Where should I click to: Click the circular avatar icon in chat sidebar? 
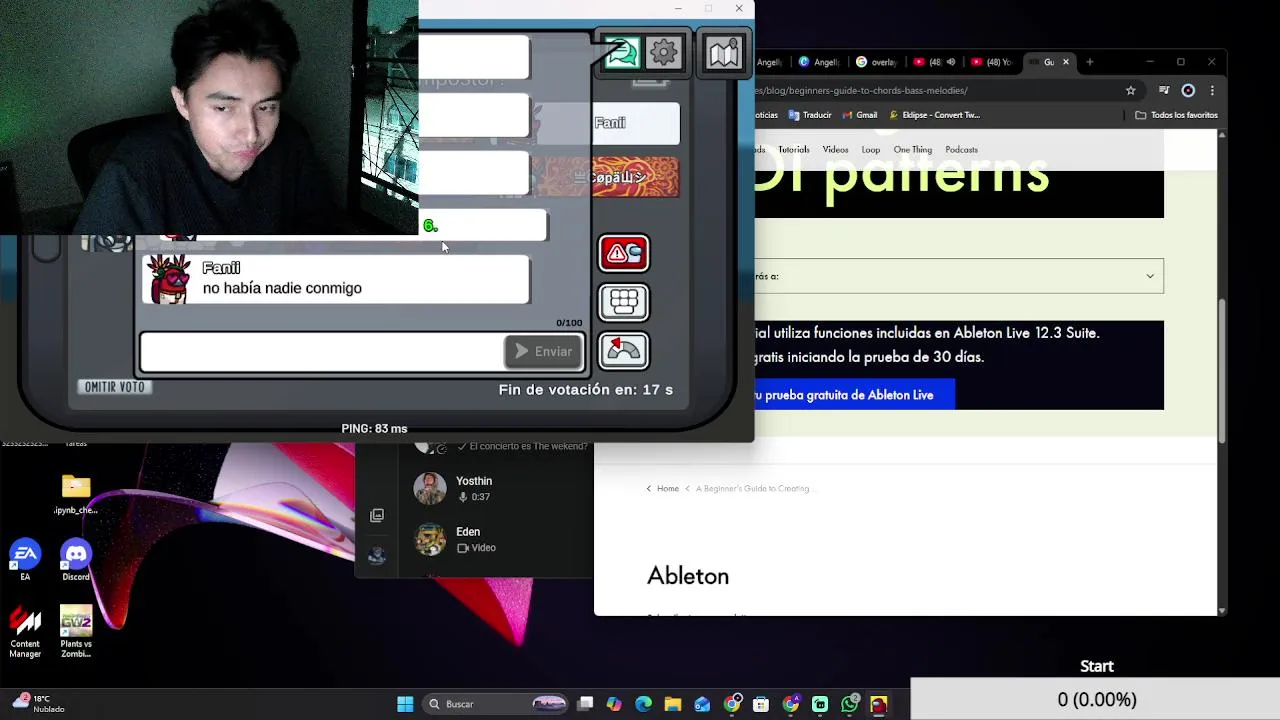point(377,556)
